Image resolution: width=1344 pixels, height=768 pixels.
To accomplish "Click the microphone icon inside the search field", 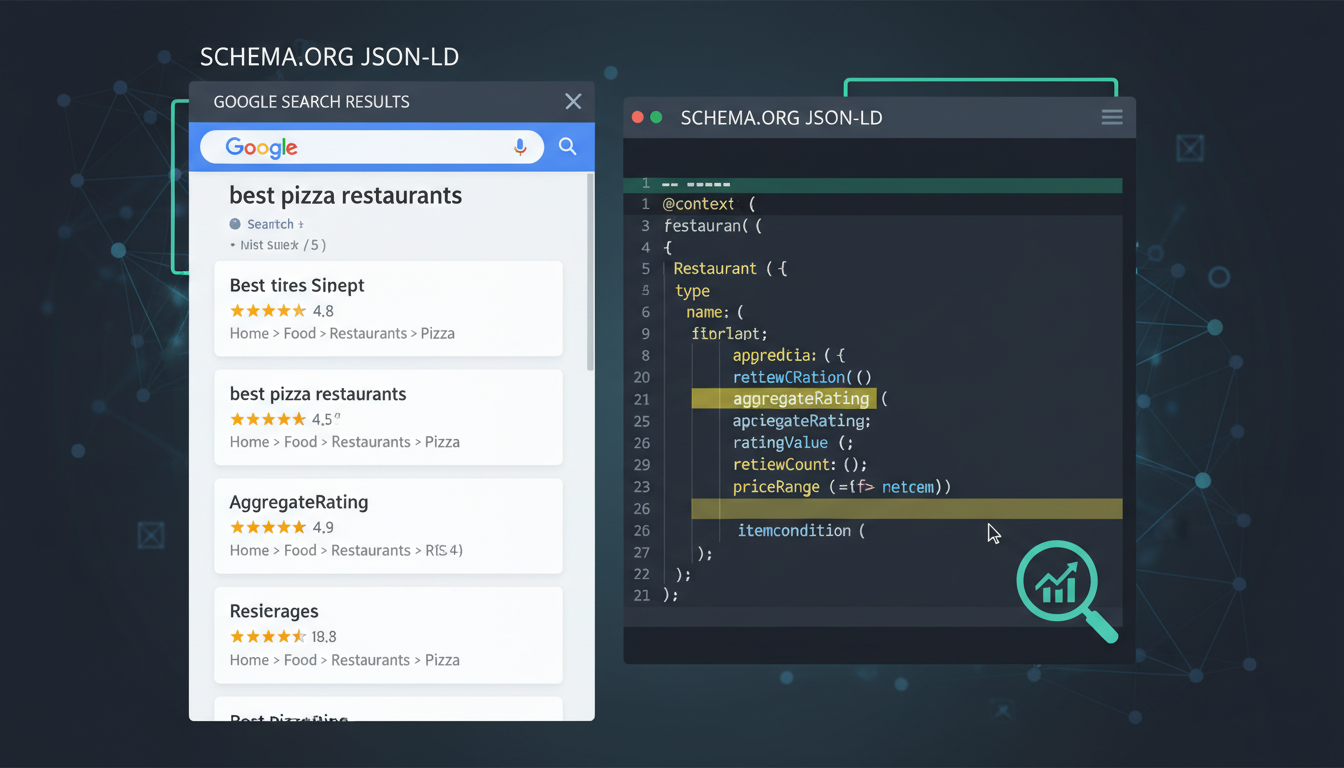I will pyautogui.click(x=520, y=147).
